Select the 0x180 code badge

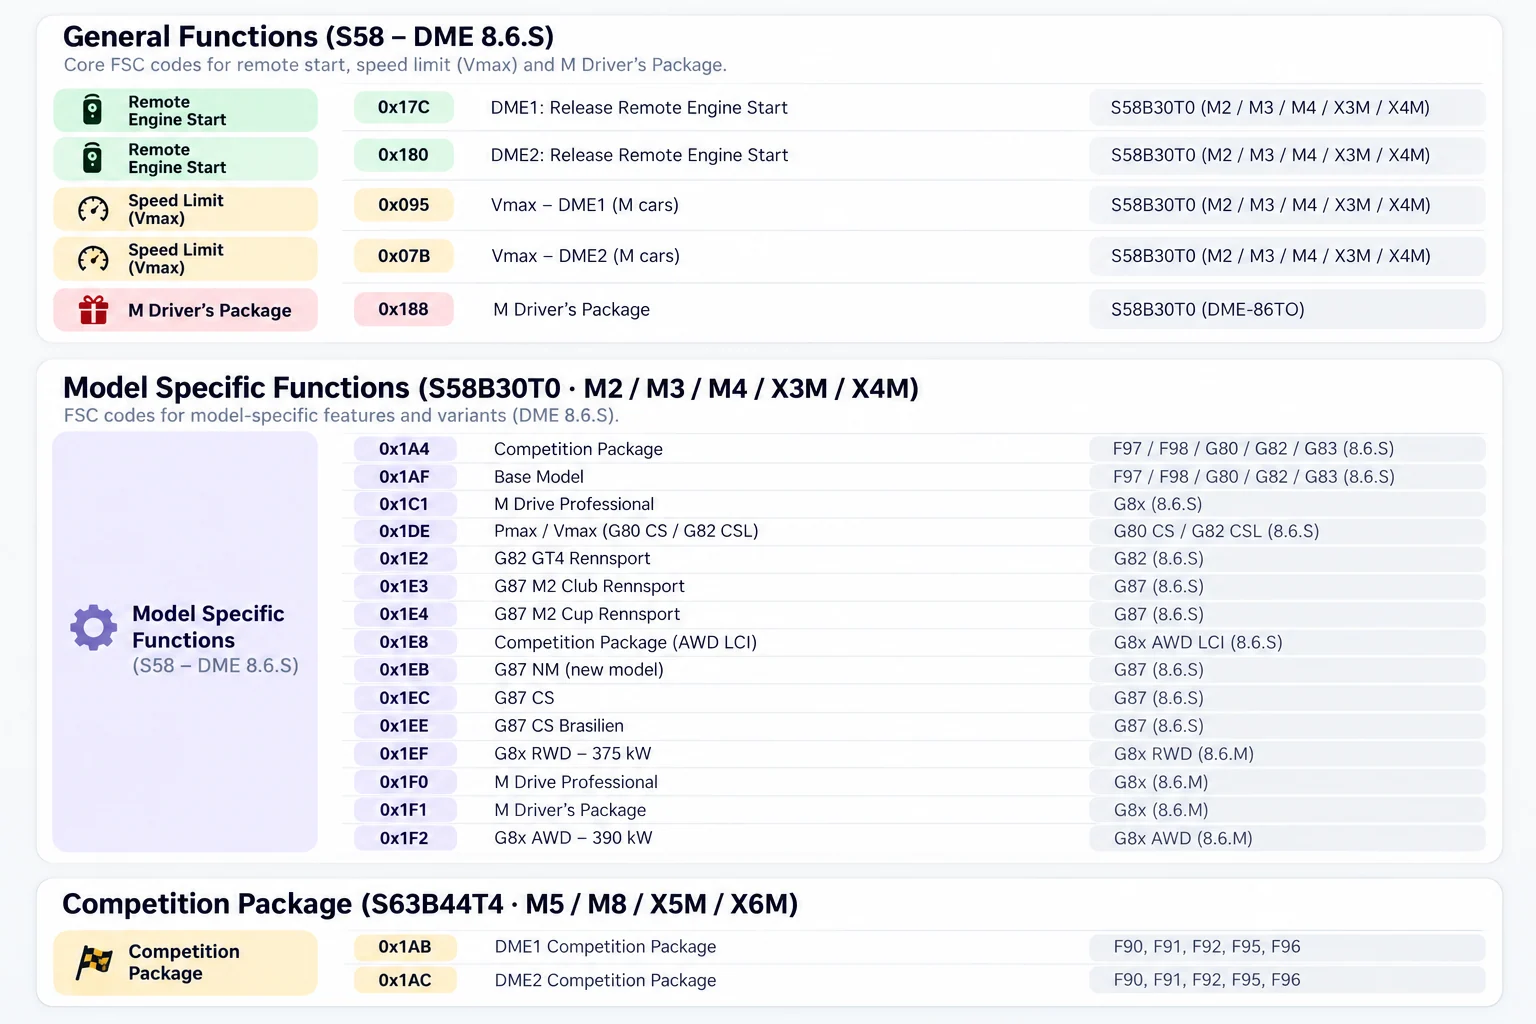click(x=404, y=155)
